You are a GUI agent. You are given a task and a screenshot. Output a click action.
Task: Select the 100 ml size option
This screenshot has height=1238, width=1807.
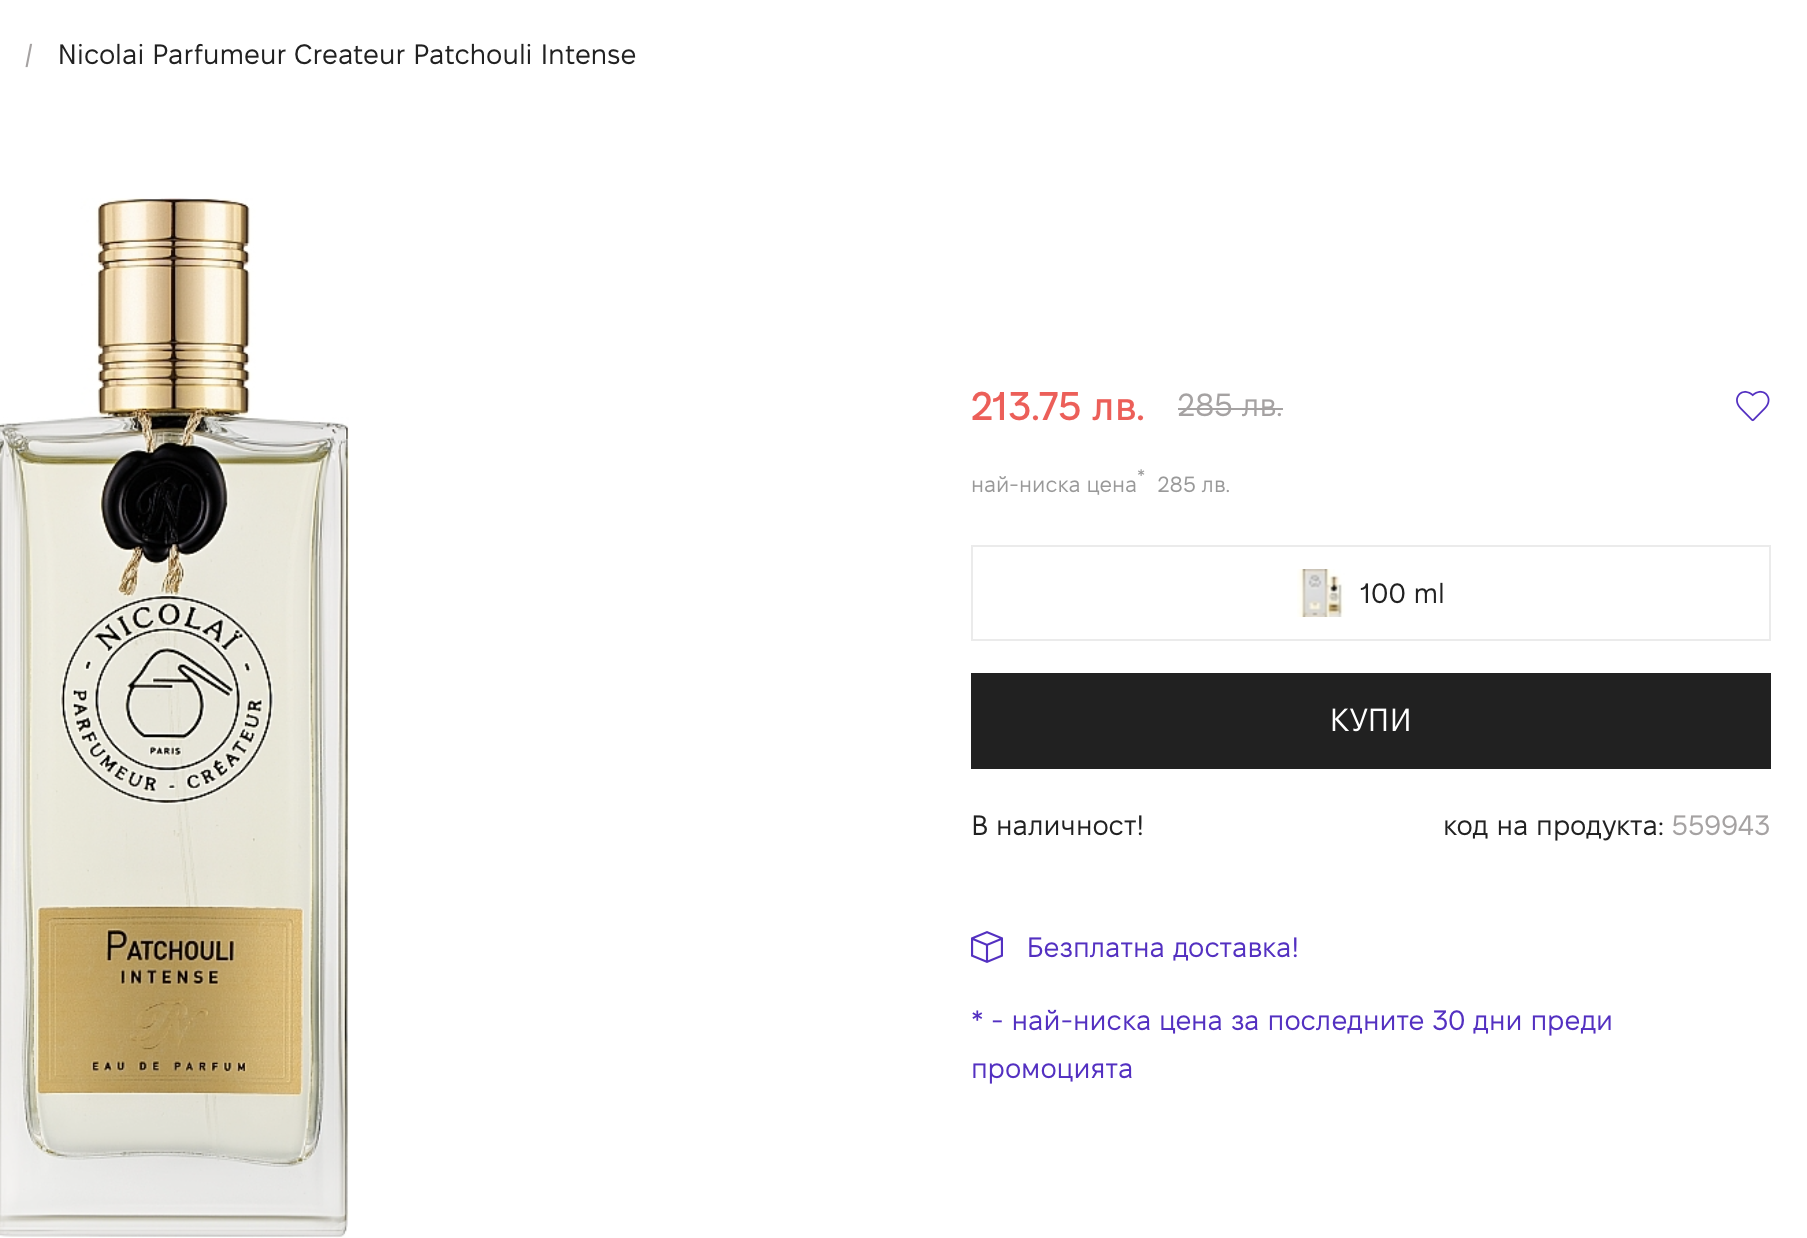(1370, 593)
